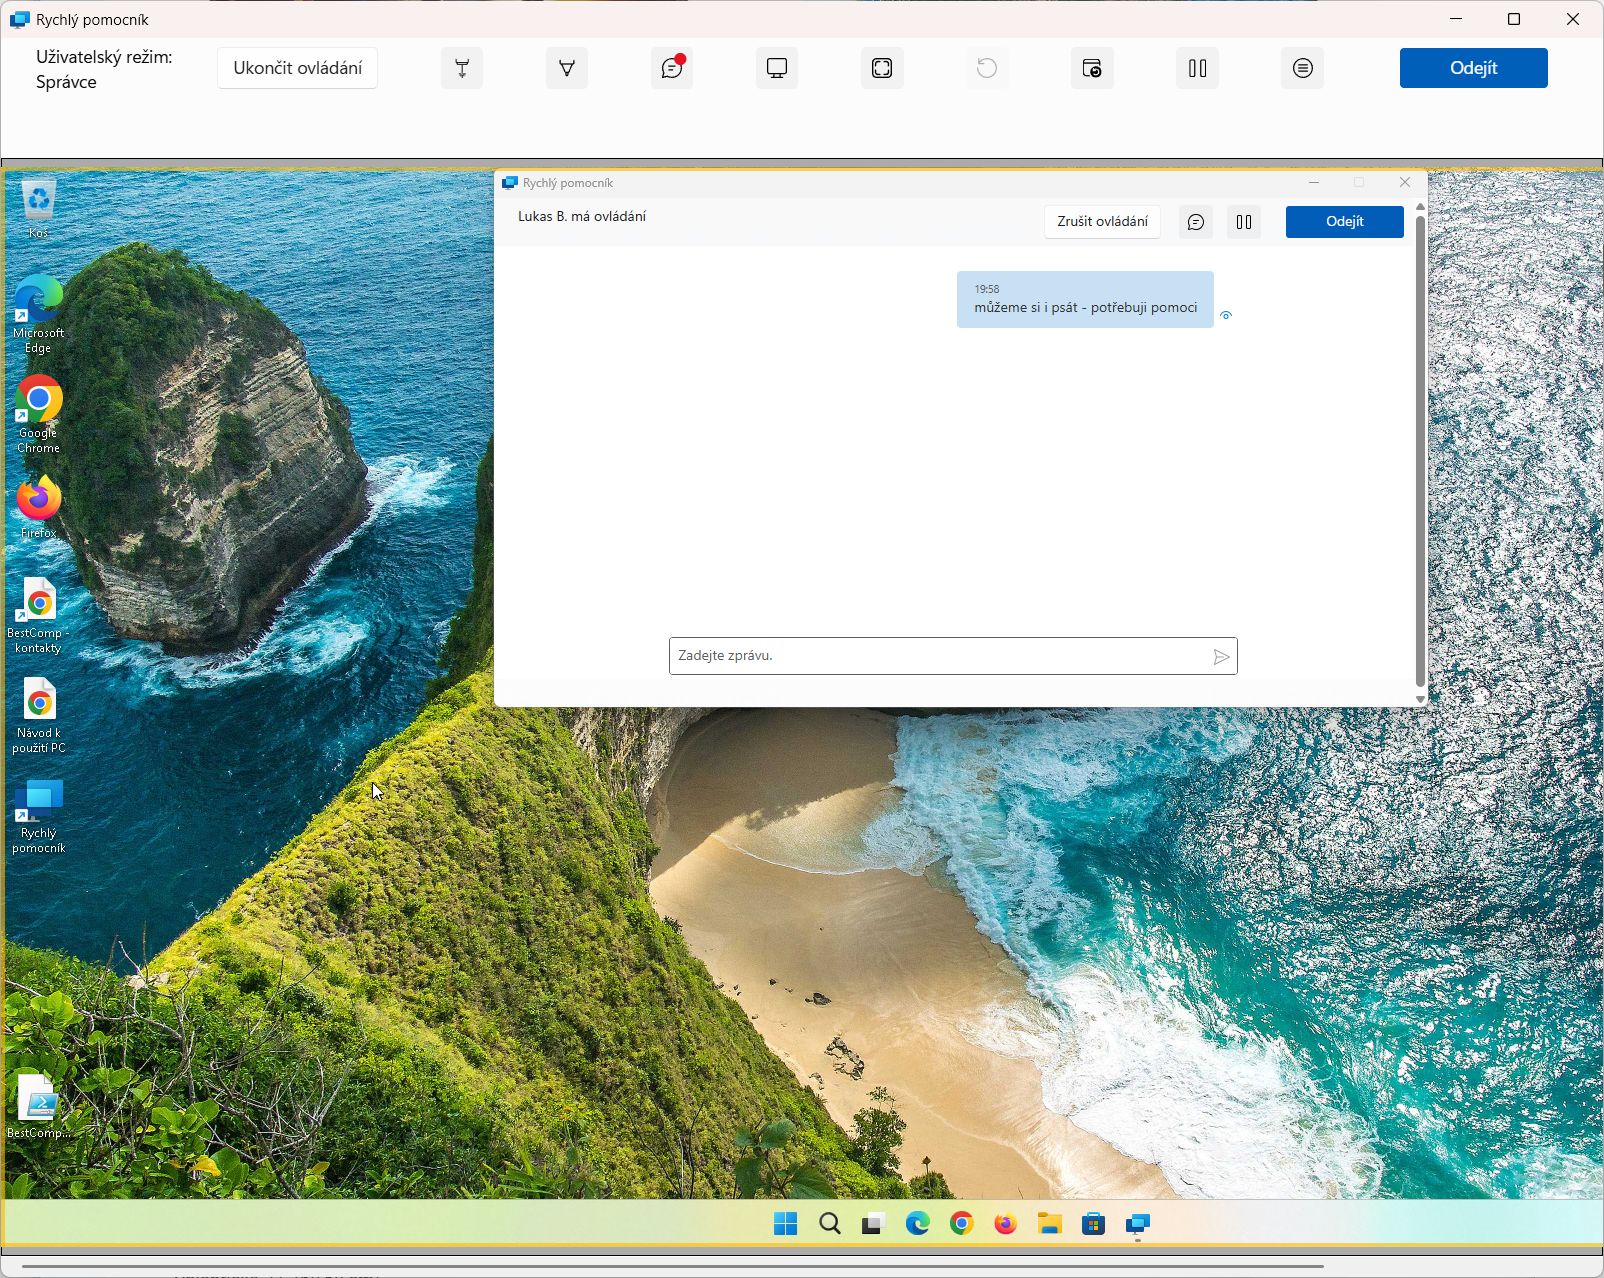Click horizontal scrollbar at bottom
This screenshot has height=1278, width=1604.
point(672,1265)
